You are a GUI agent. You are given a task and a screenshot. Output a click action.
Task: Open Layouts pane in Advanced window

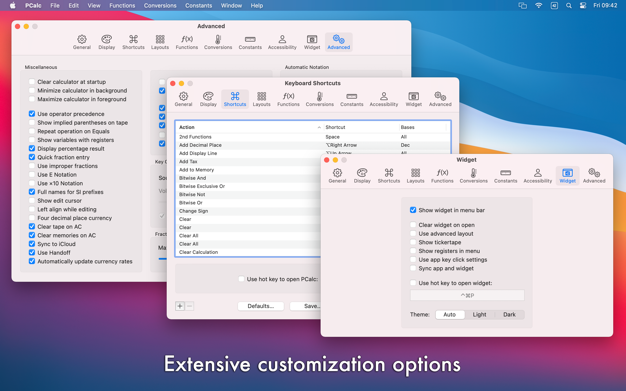click(x=160, y=42)
